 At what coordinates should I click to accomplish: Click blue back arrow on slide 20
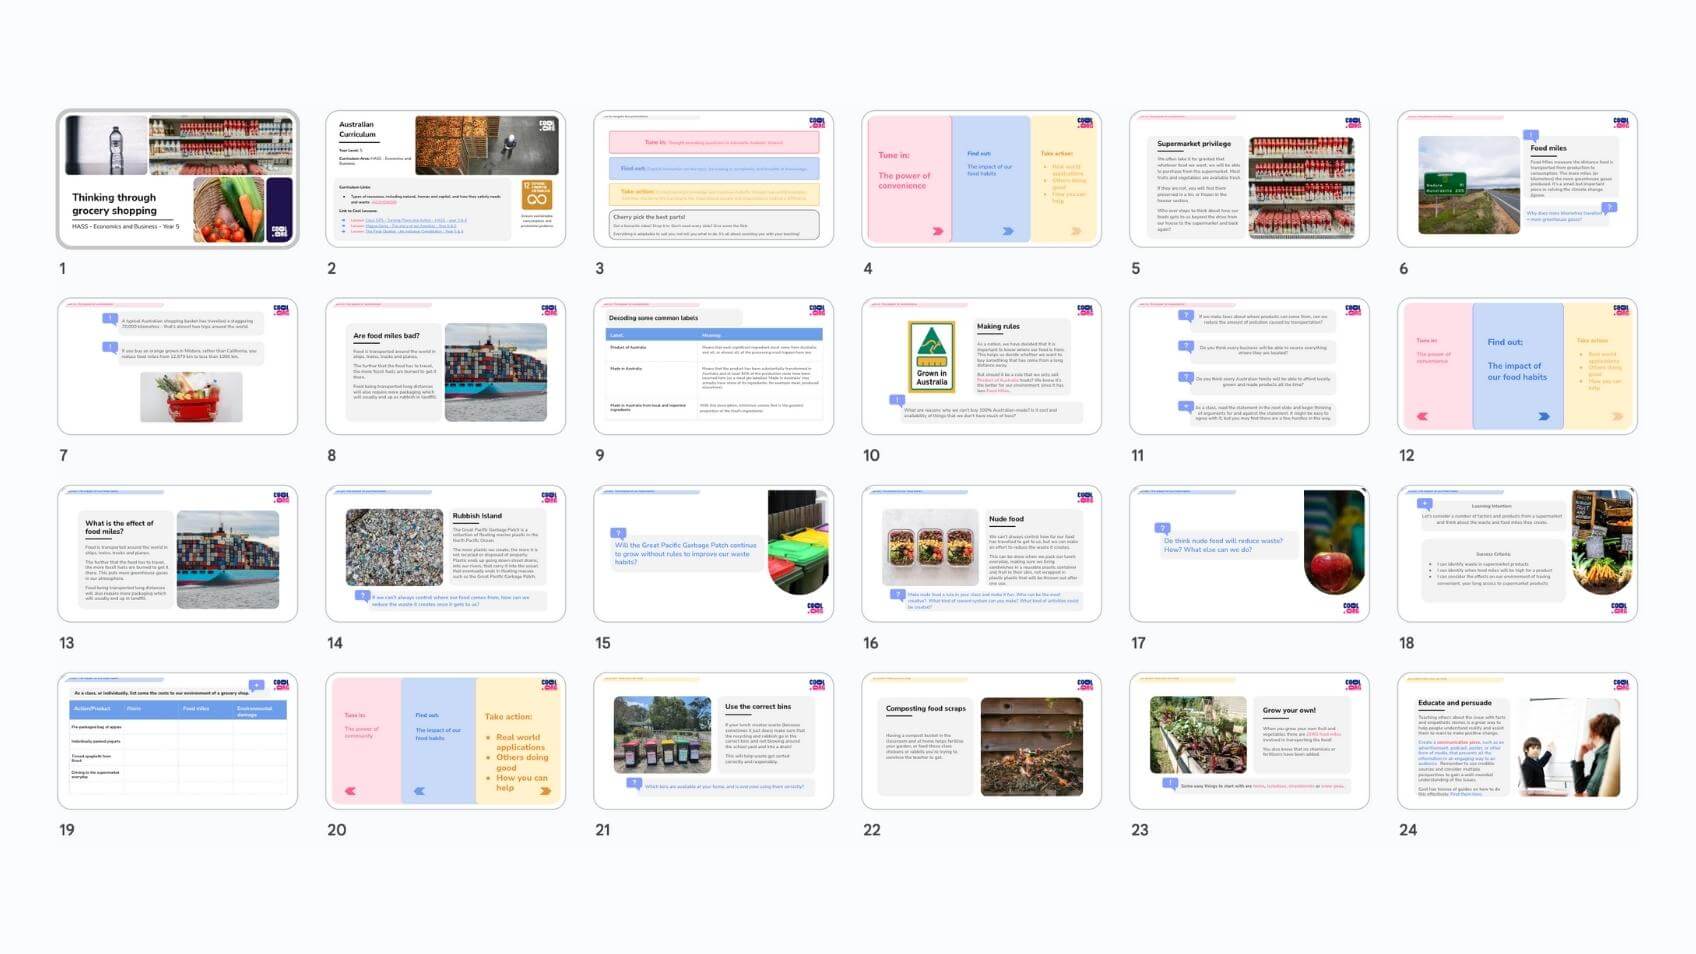click(x=419, y=791)
